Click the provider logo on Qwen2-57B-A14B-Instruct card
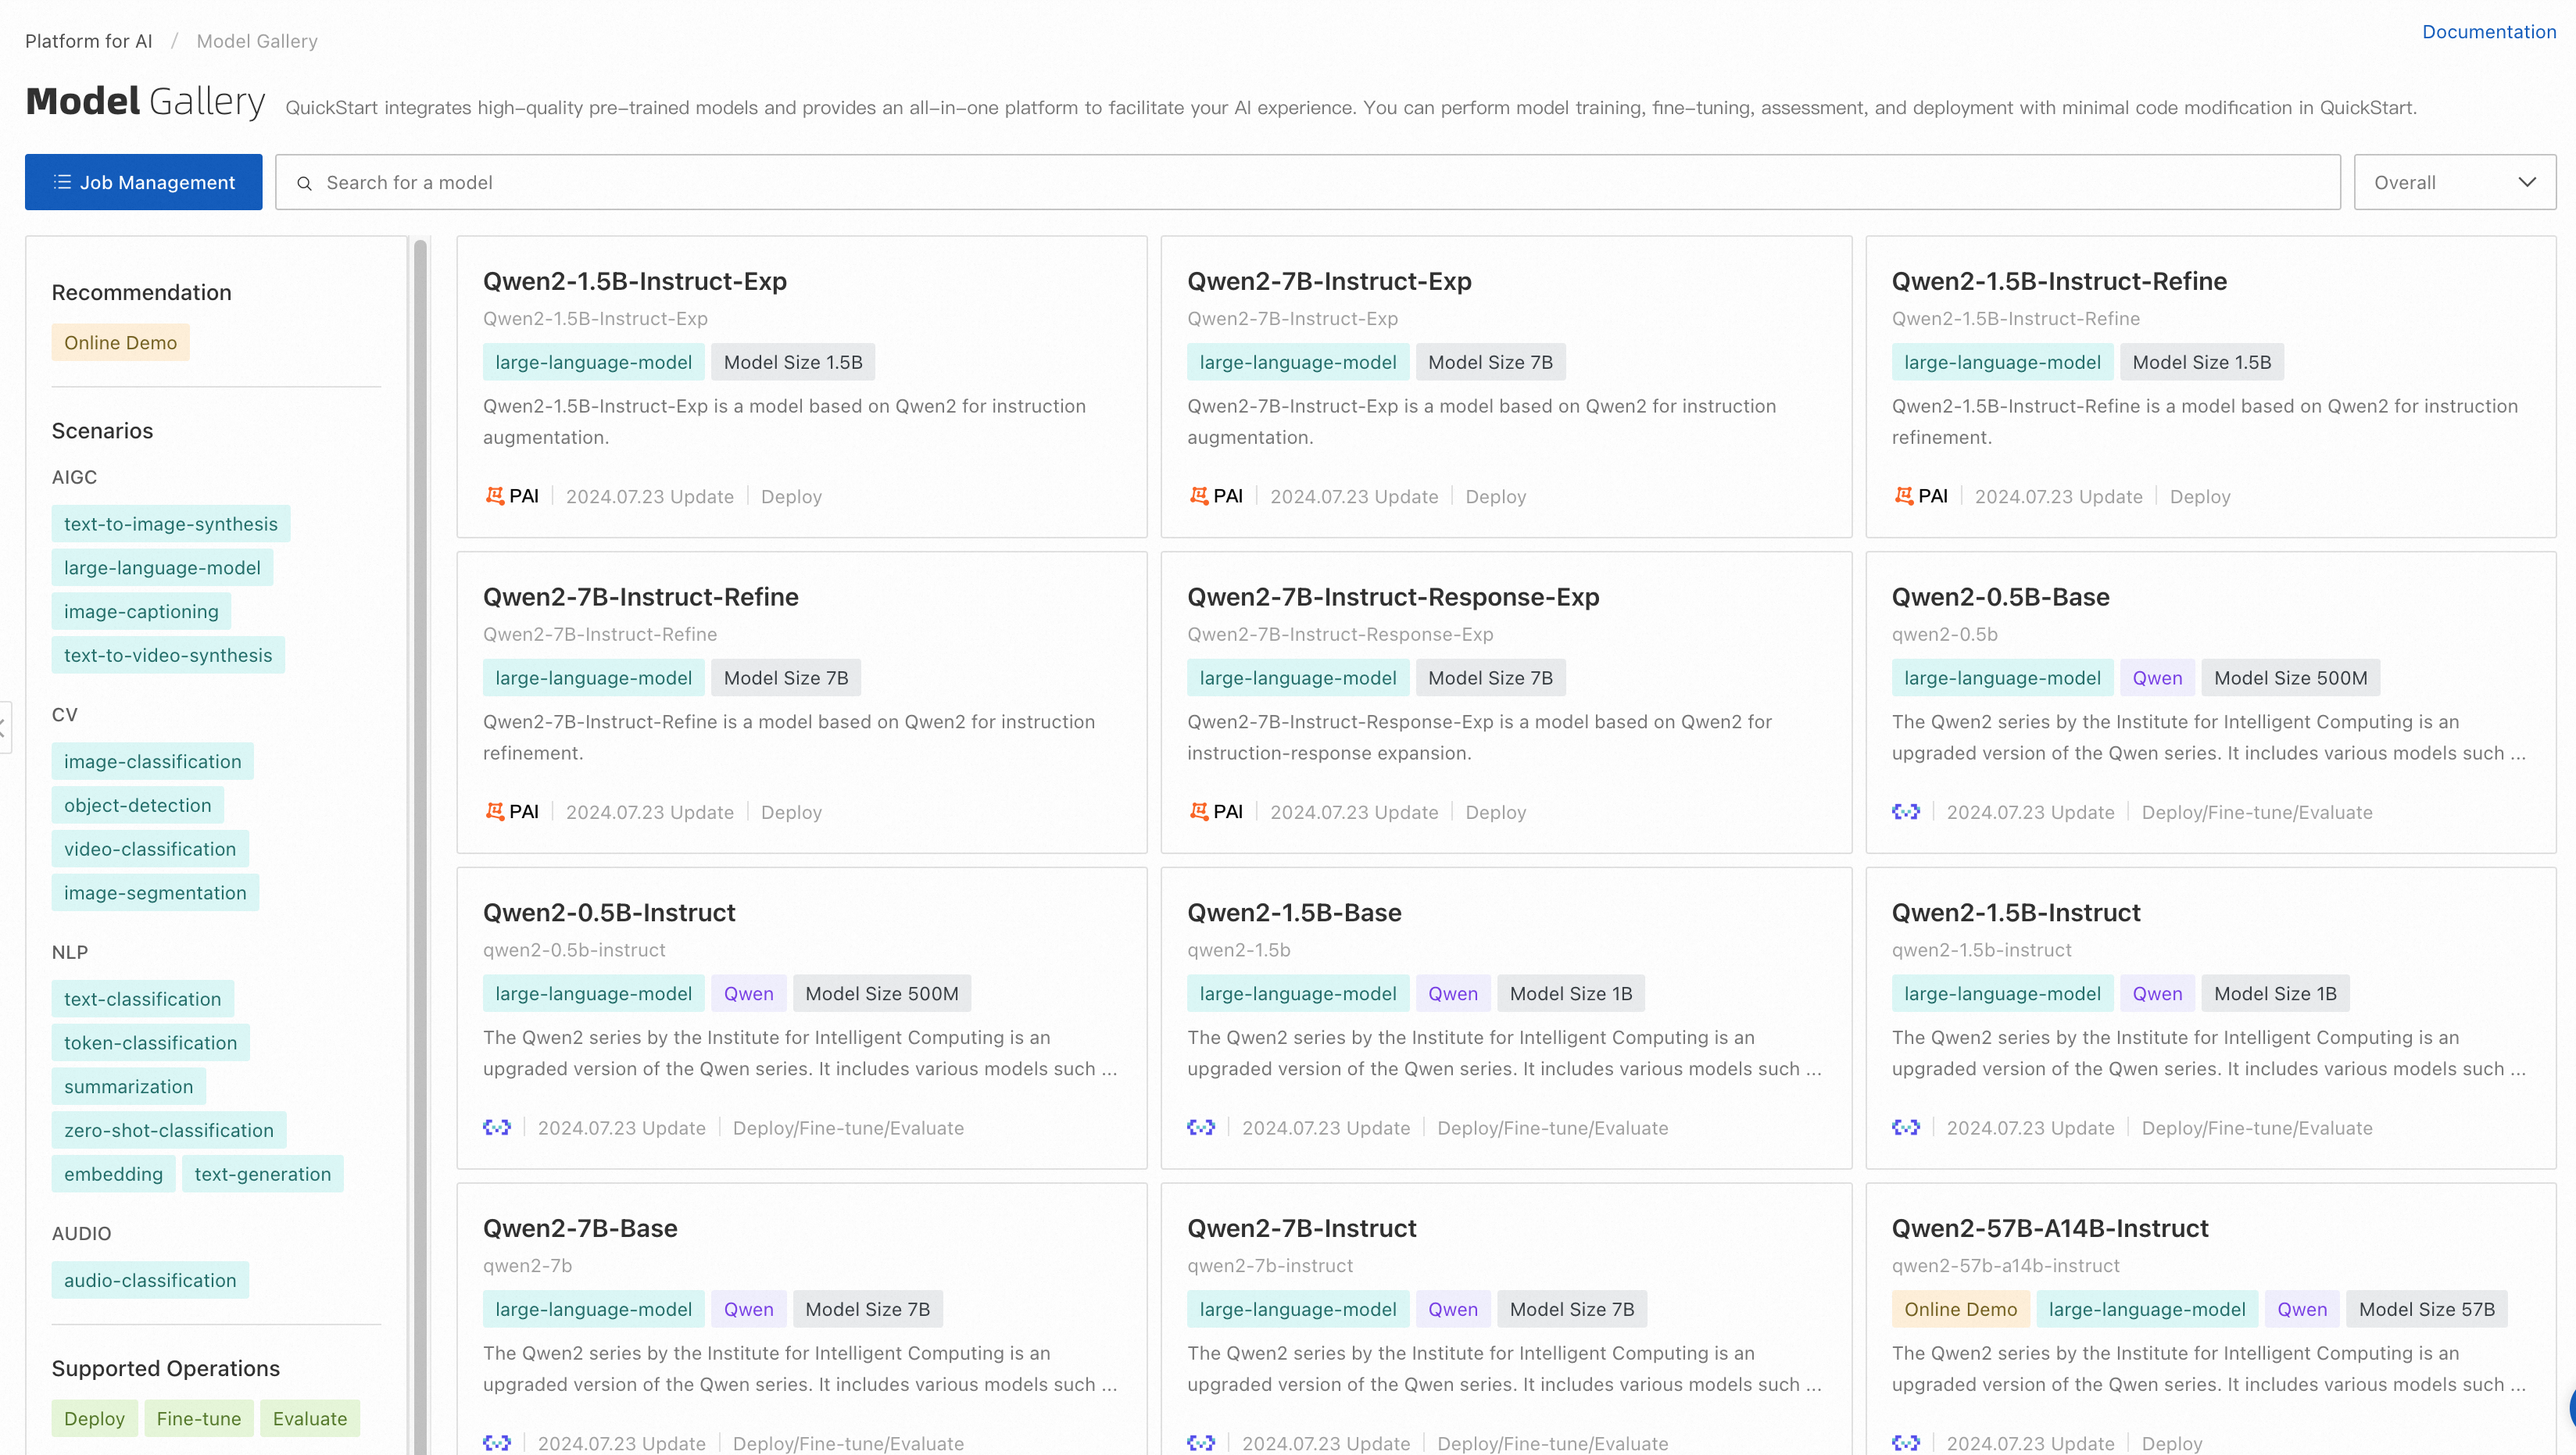This screenshot has height=1455, width=2576. tap(1905, 1443)
